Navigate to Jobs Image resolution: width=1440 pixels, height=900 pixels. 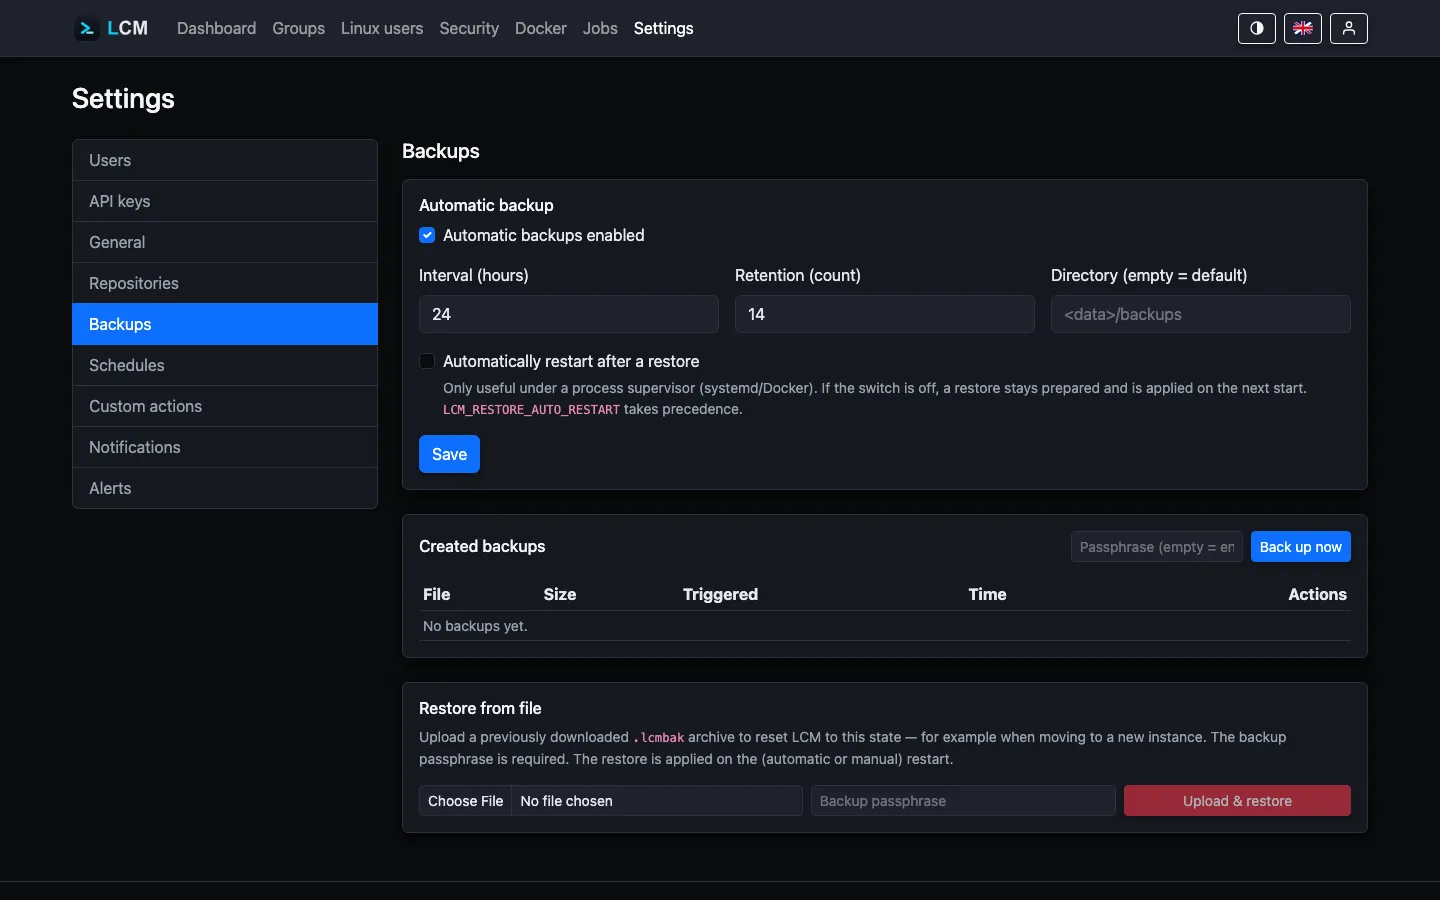(600, 28)
